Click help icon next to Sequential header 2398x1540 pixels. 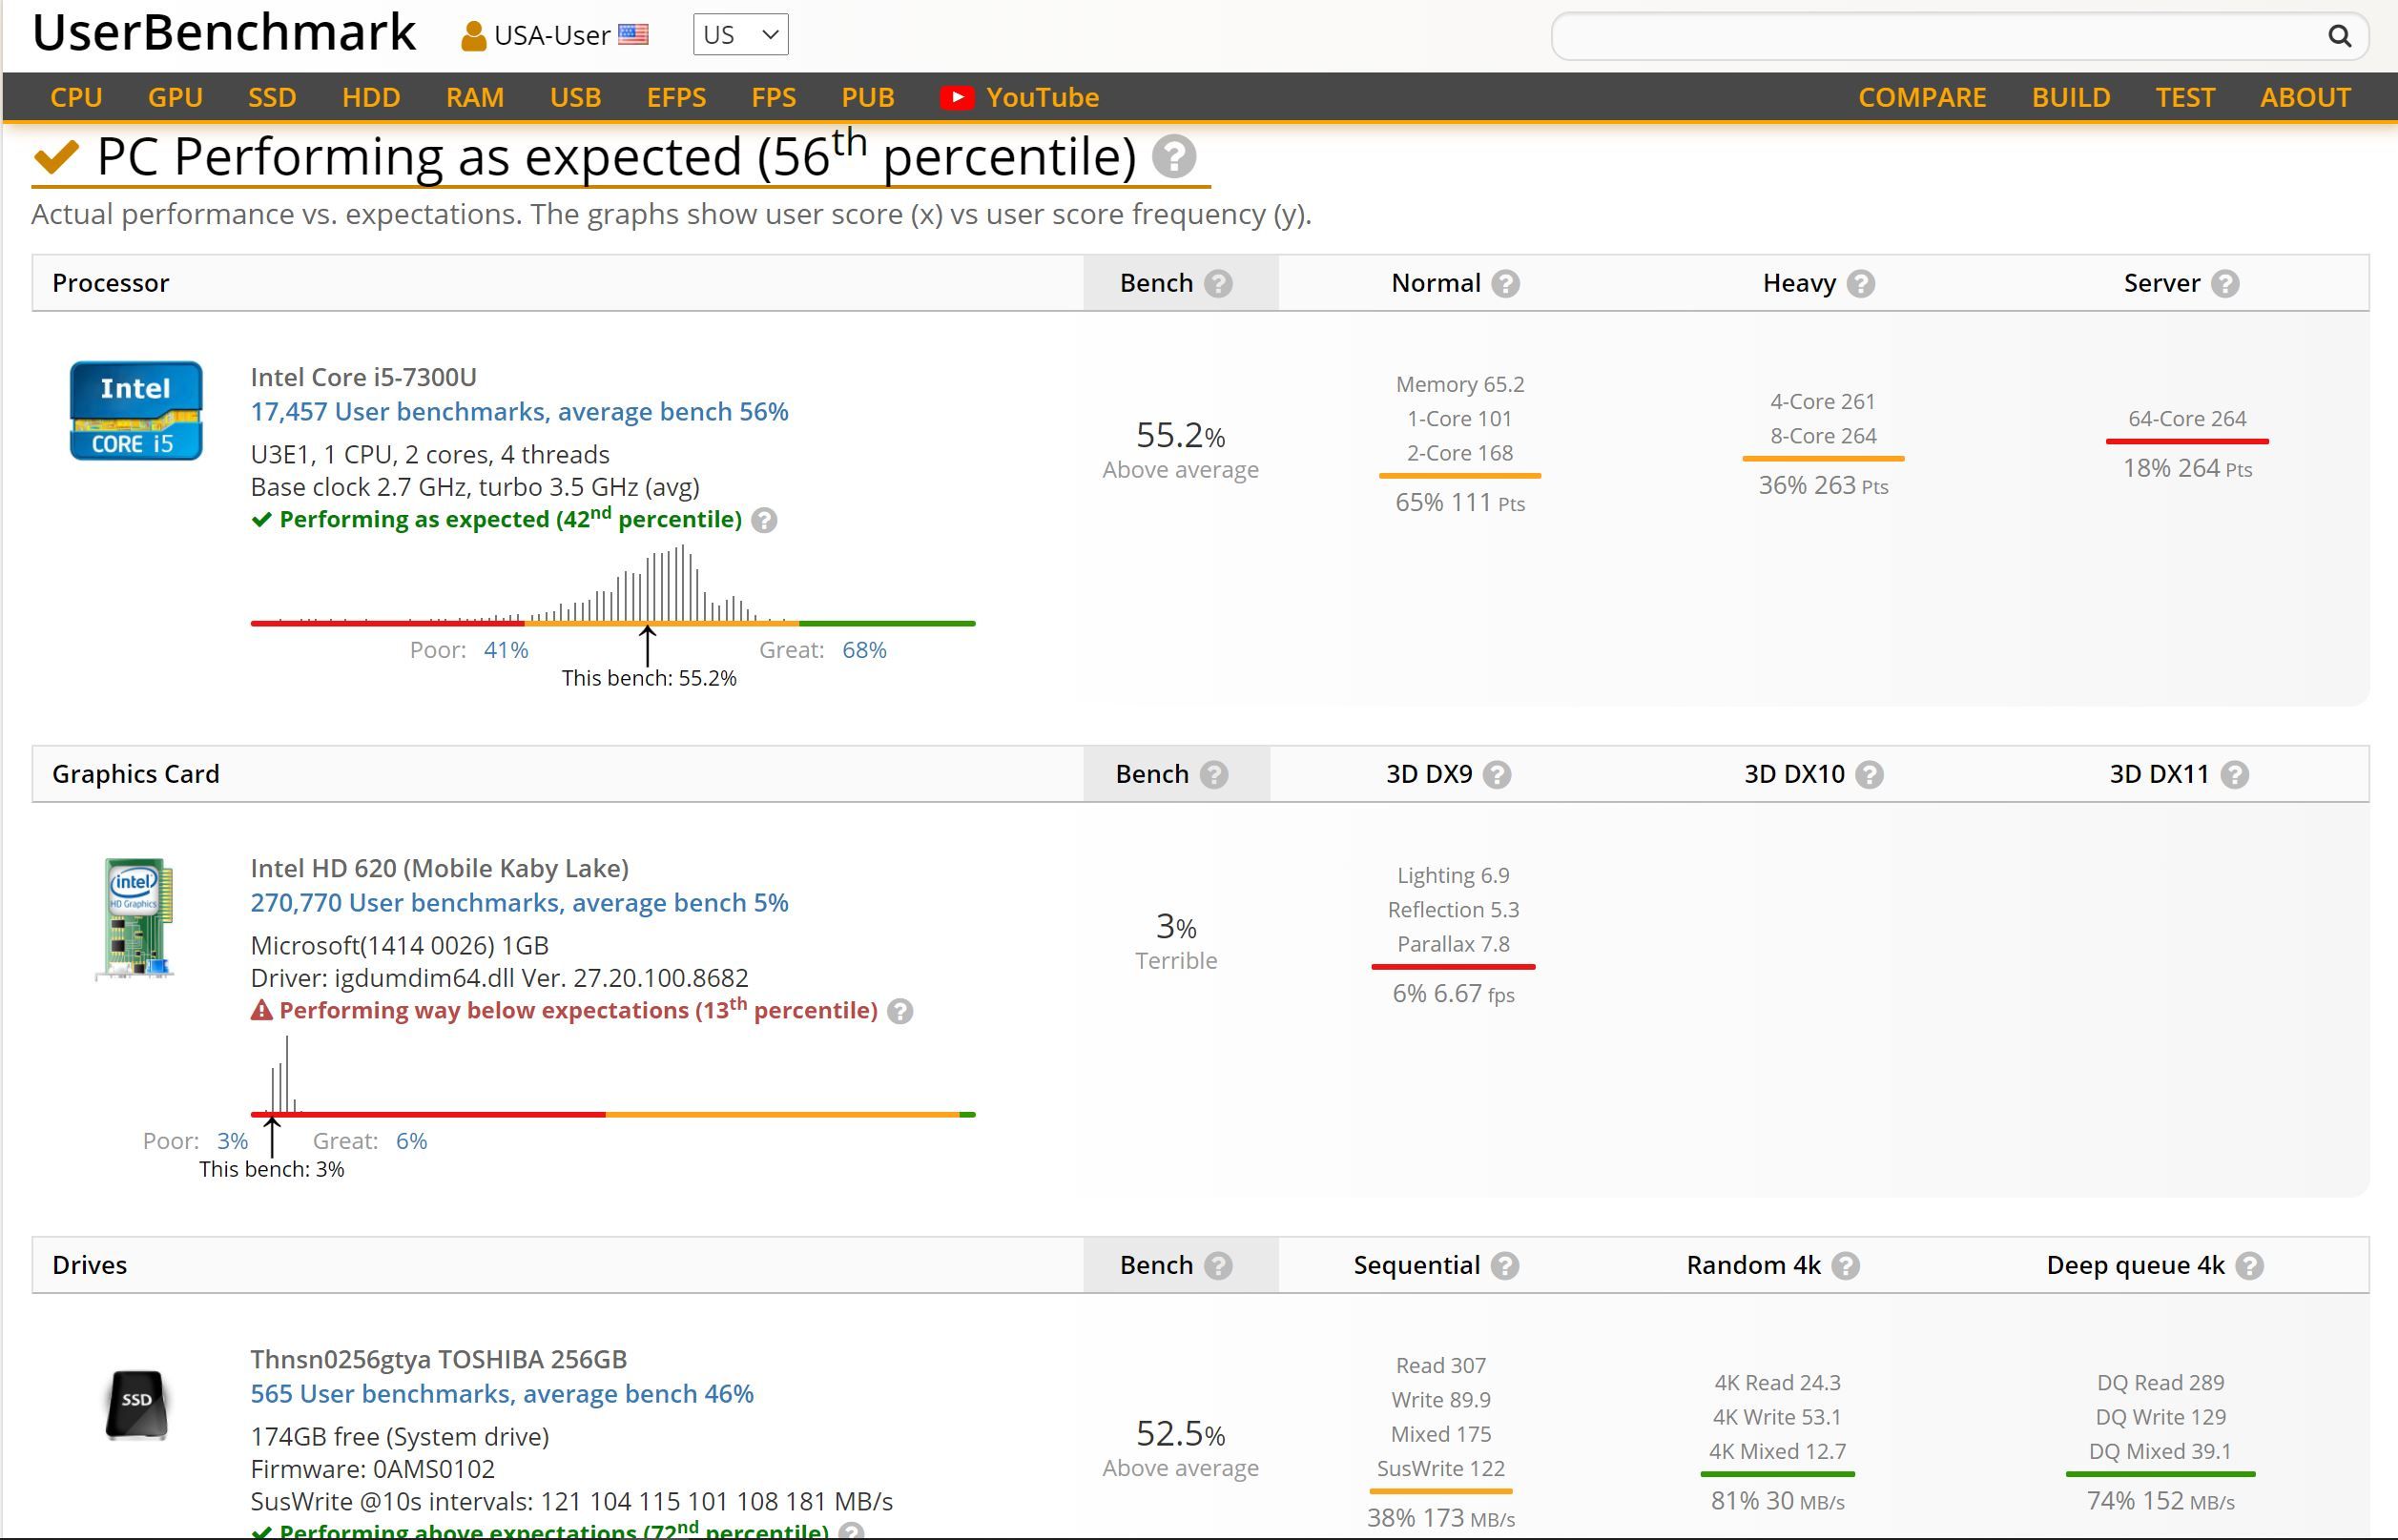point(1505,1265)
